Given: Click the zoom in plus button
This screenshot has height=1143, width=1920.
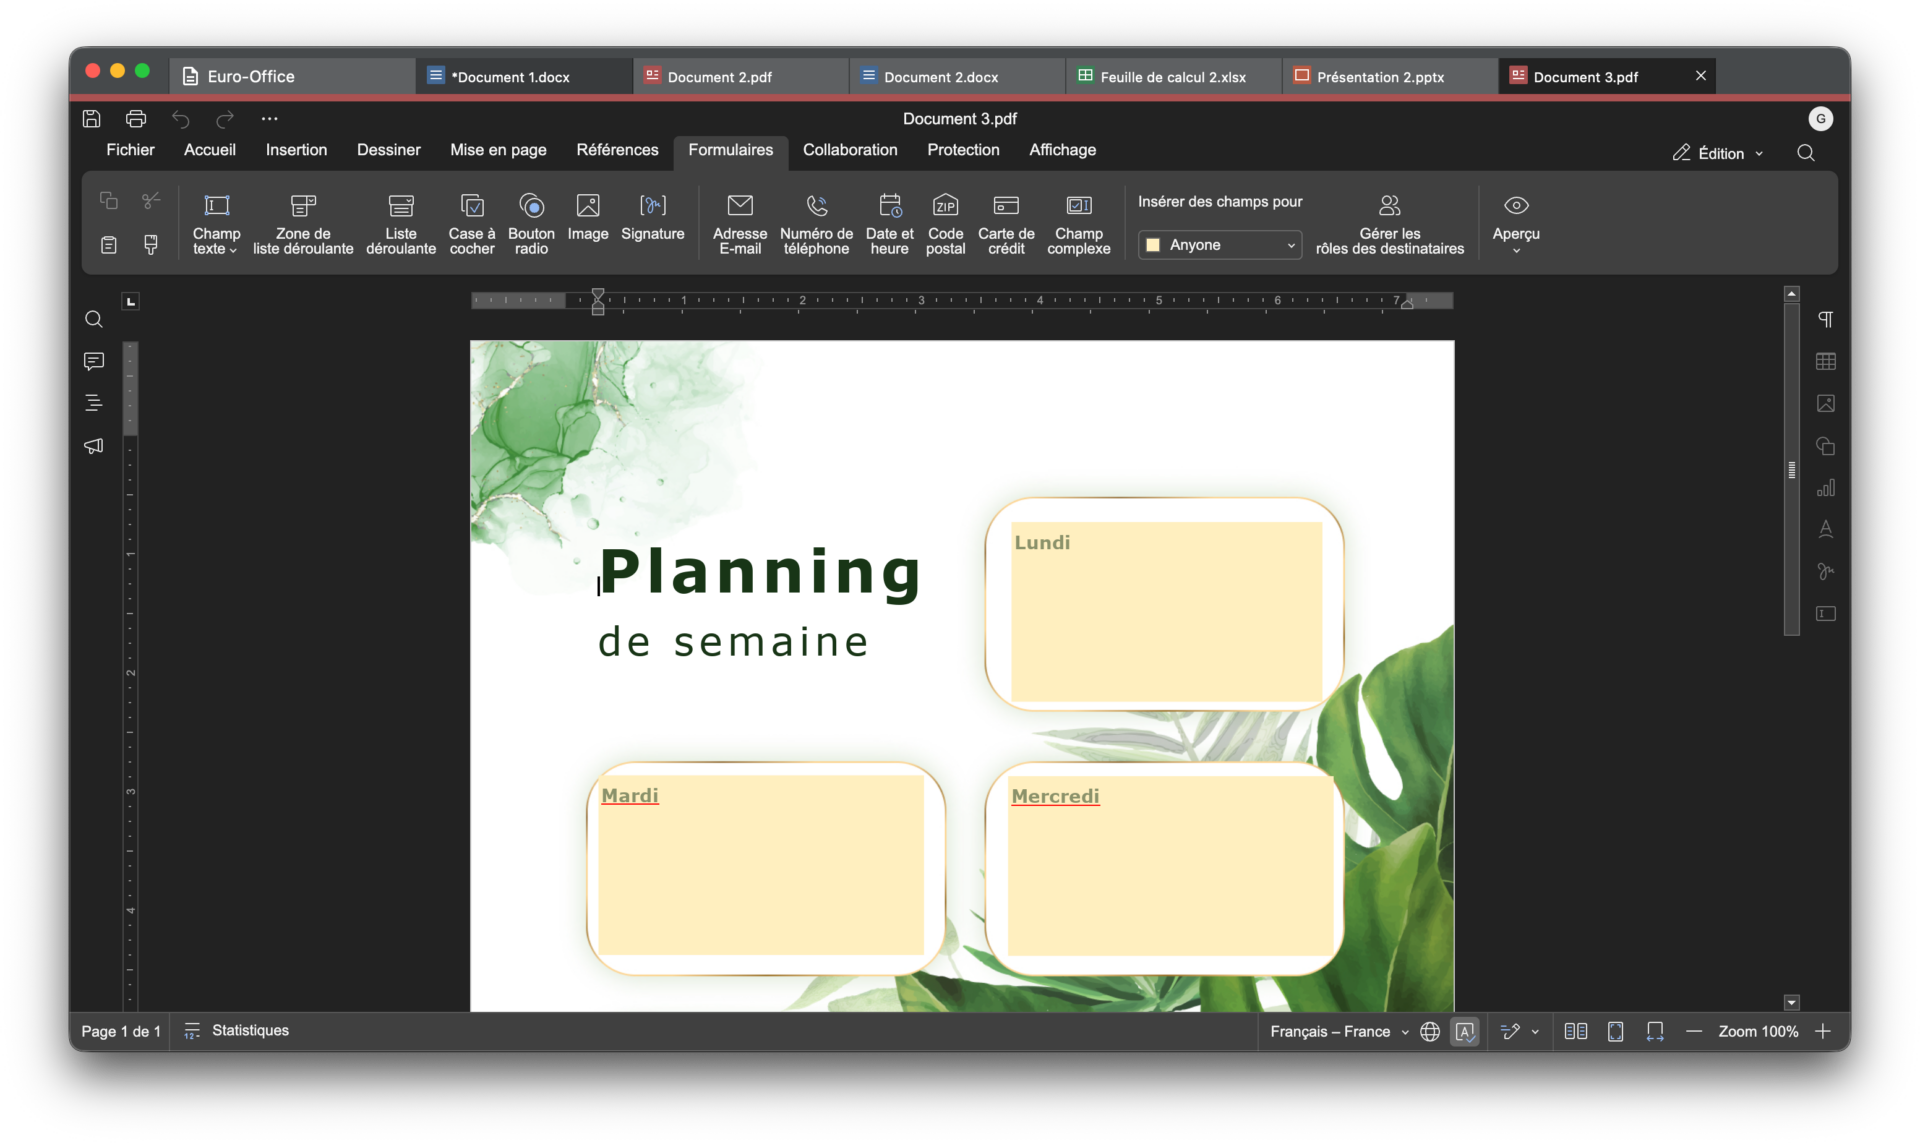Looking at the screenshot, I should 1823,1031.
